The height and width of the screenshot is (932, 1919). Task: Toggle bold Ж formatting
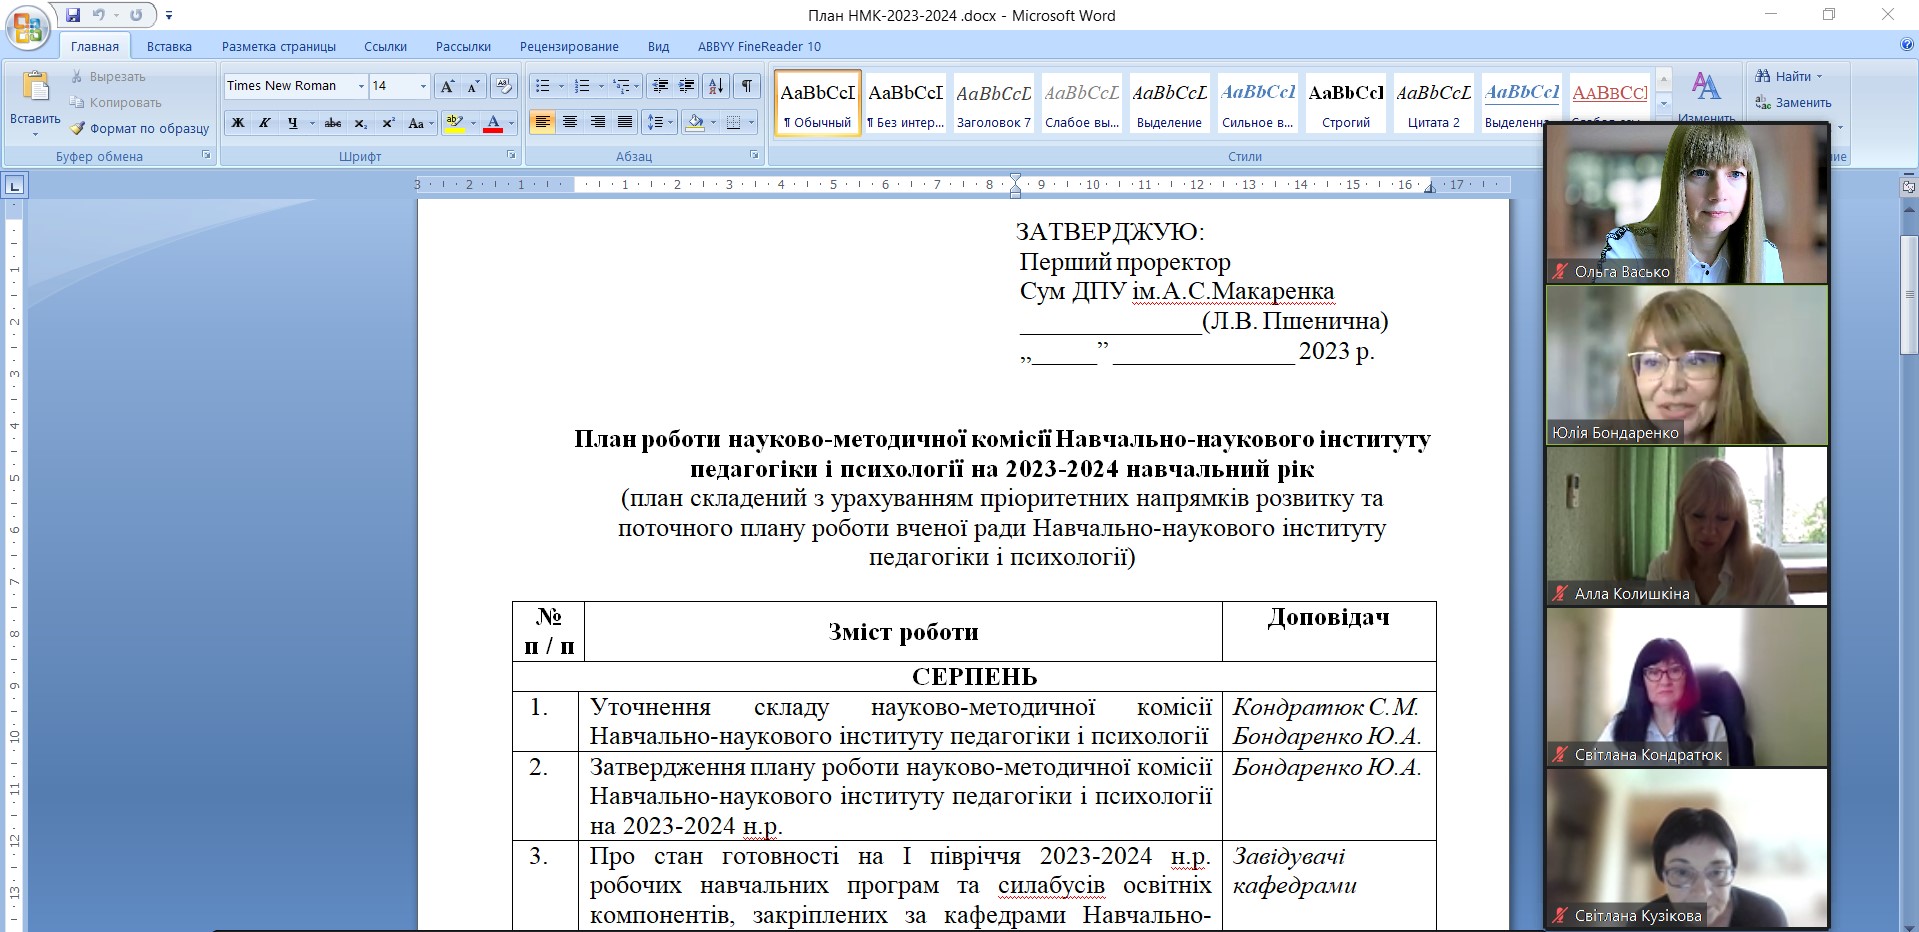pyautogui.click(x=238, y=123)
